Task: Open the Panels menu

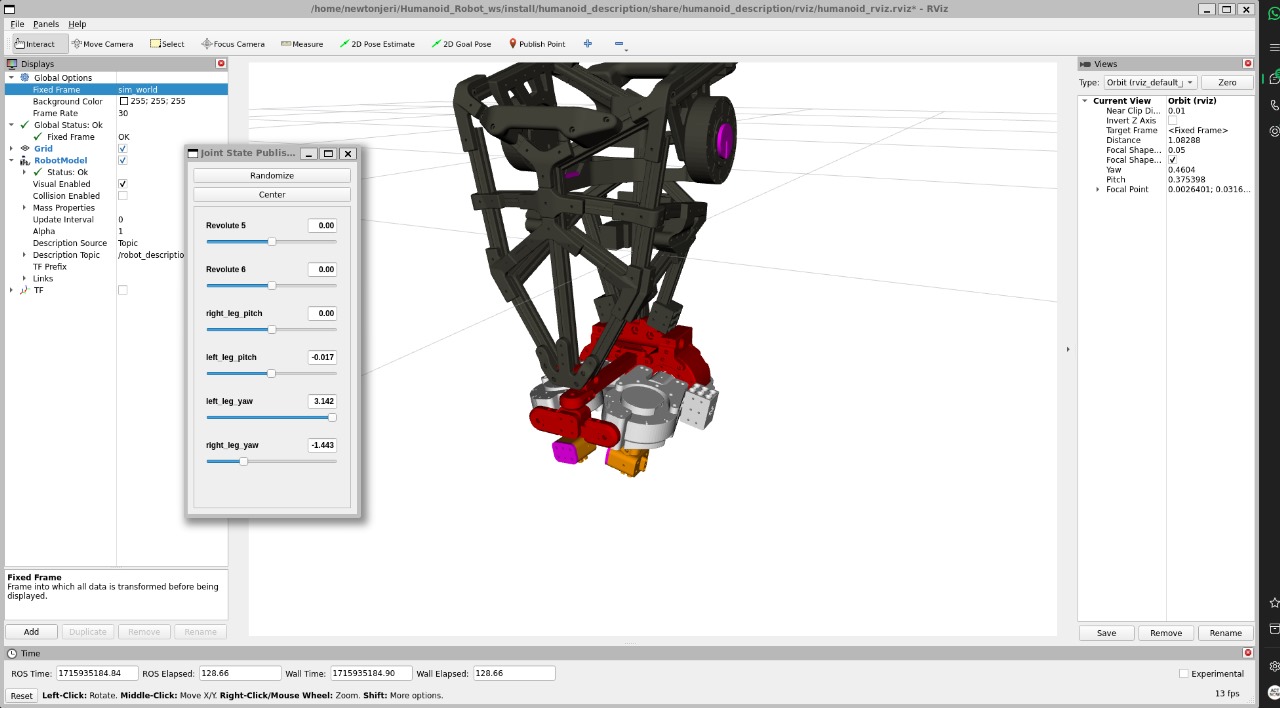Action: pos(46,24)
